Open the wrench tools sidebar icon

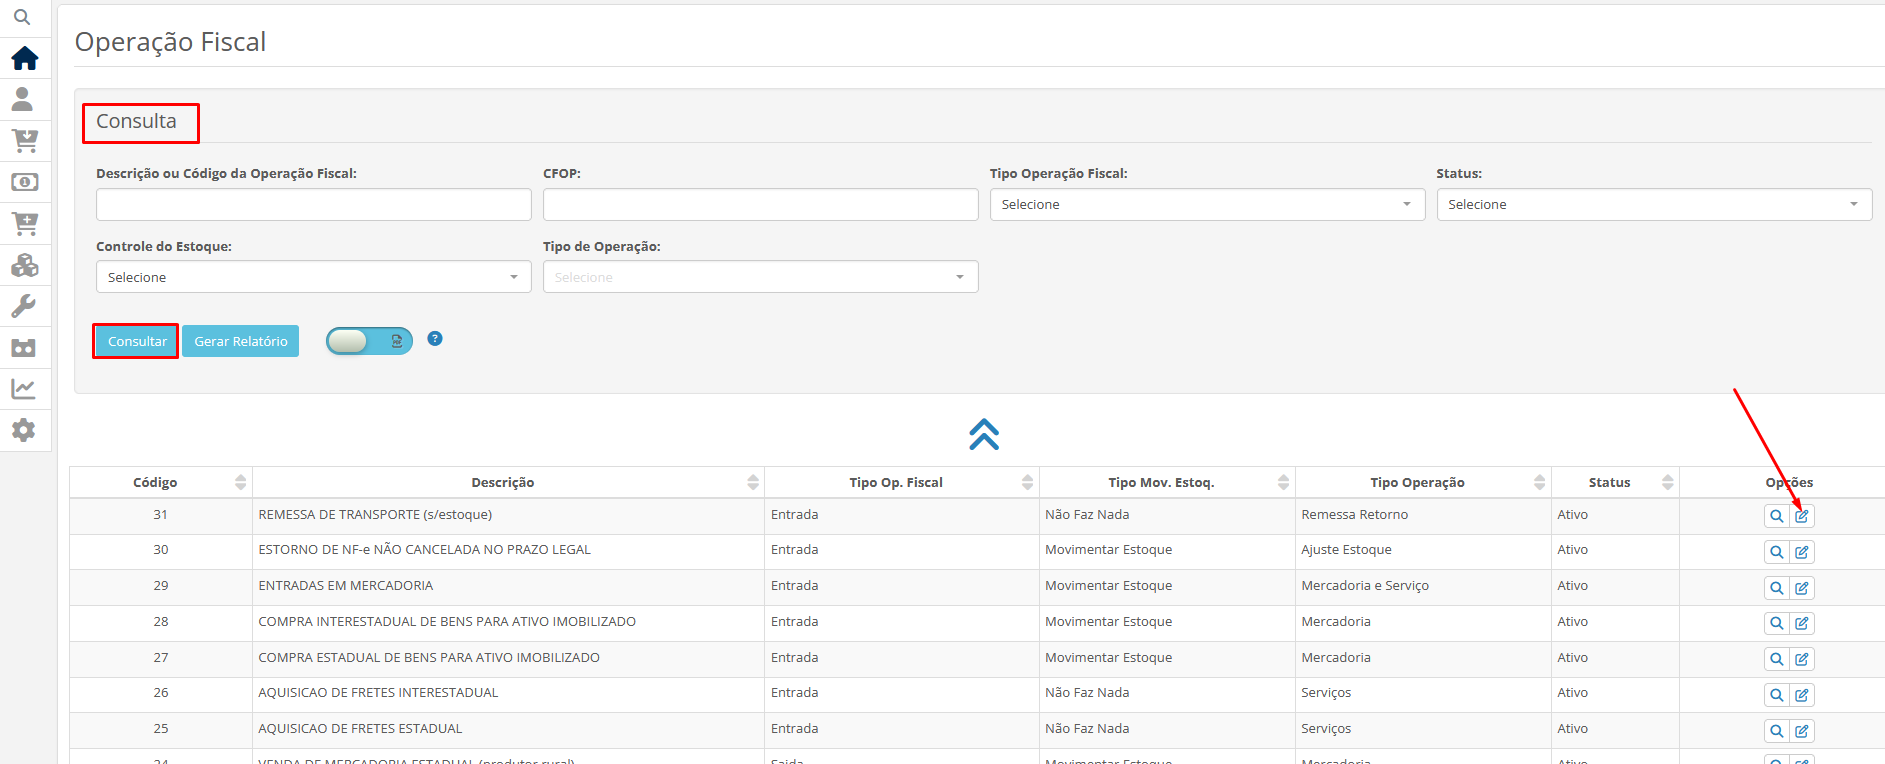tap(23, 305)
